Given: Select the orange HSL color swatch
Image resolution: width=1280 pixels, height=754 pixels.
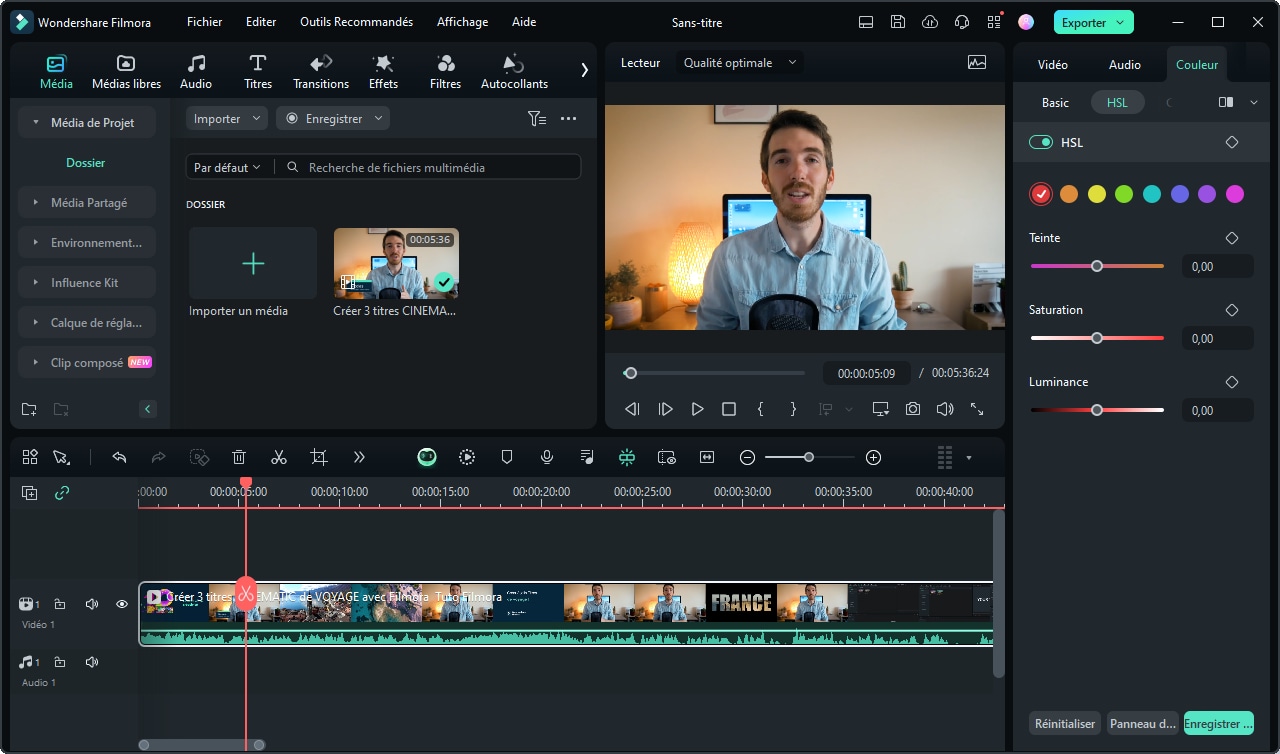Looking at the screenshot, I should coord(1069,194).
